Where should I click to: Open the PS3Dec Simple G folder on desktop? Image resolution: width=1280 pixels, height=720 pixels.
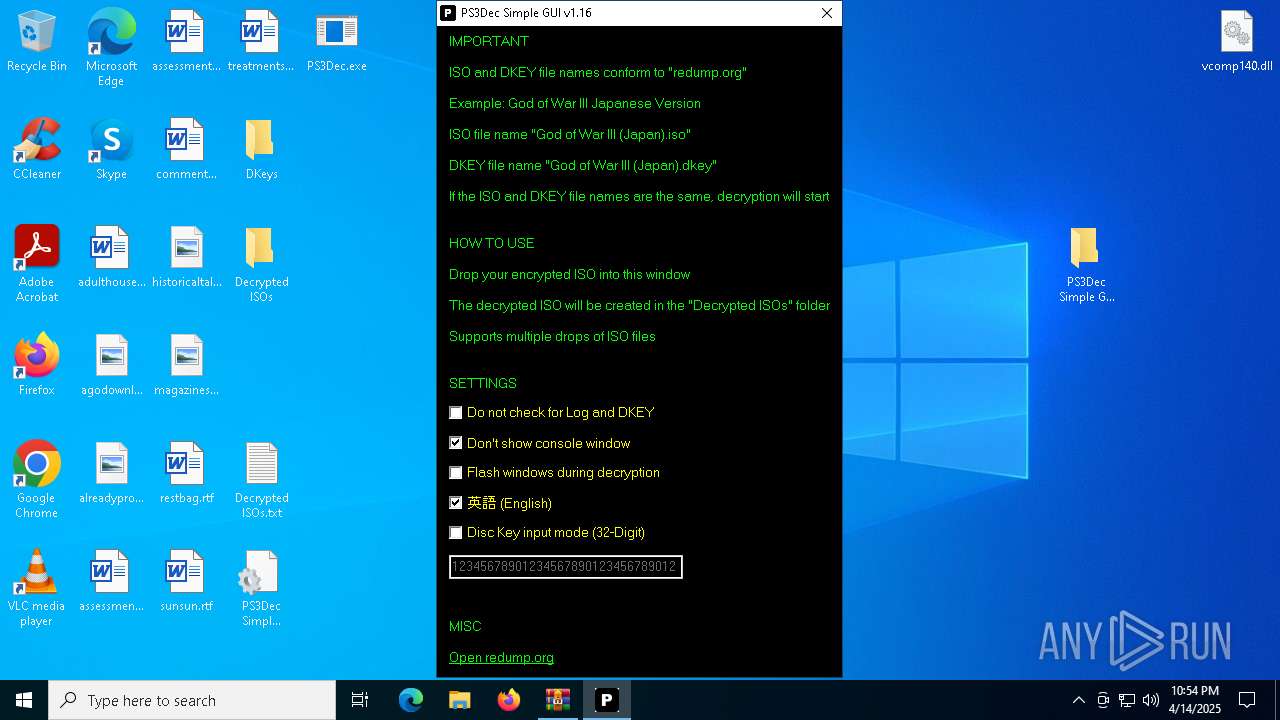coord(1086,264)
